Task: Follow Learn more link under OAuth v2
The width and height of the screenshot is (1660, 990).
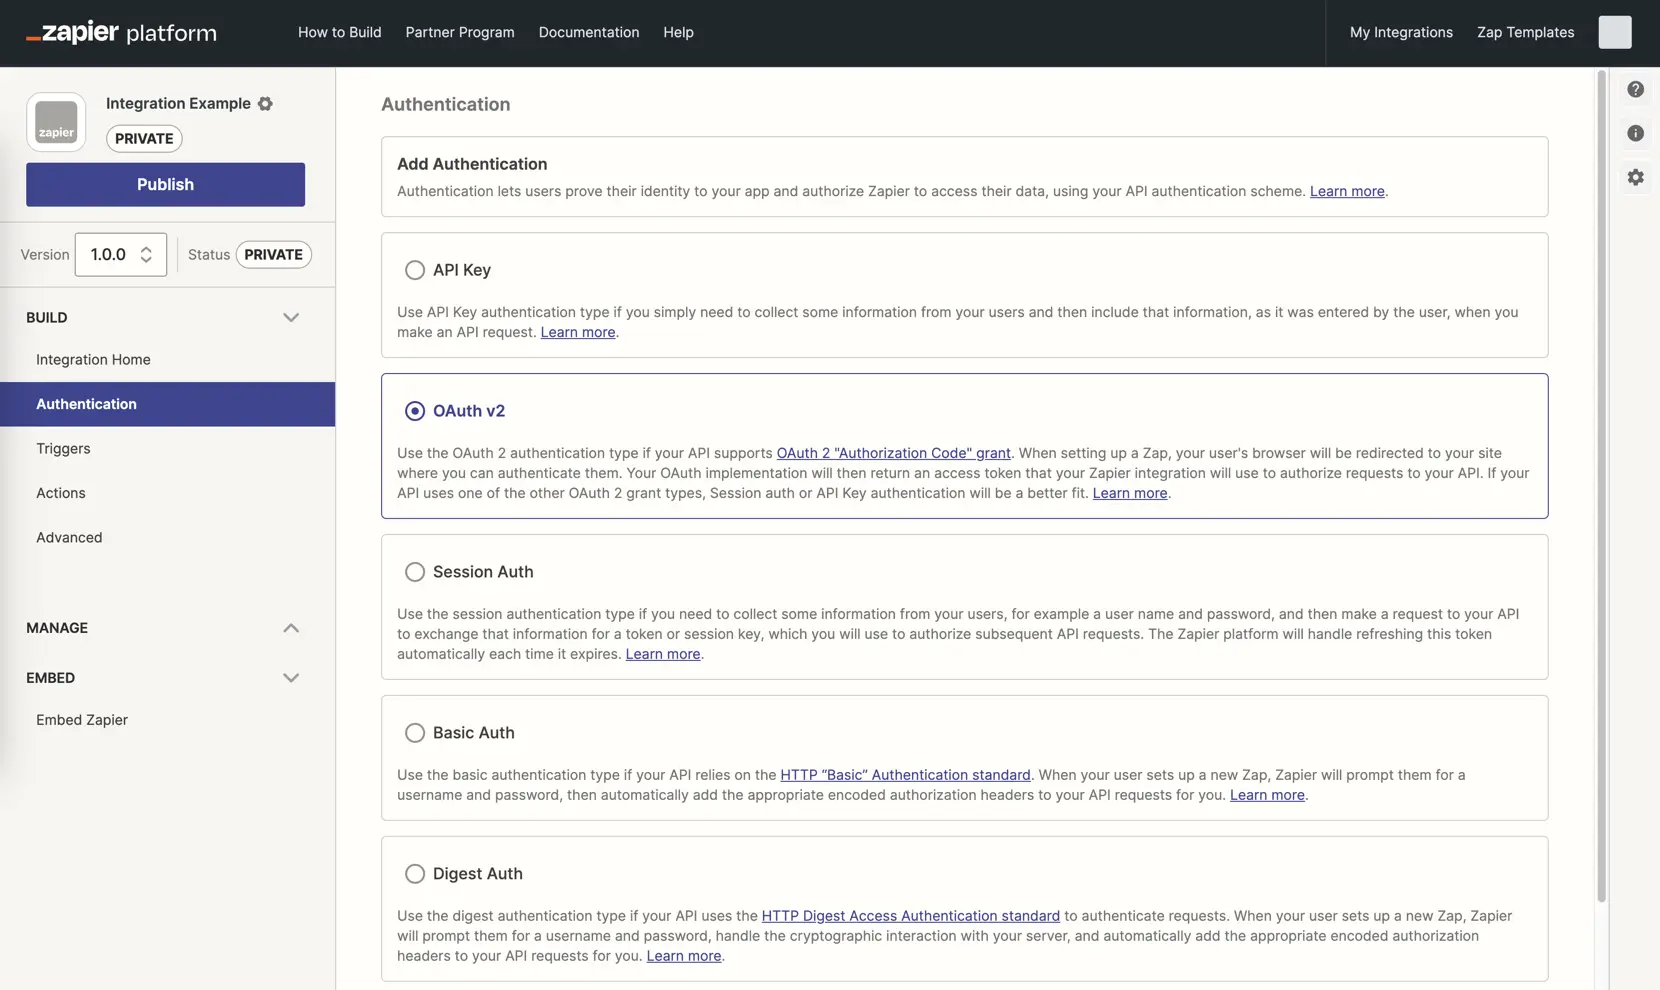Action: click(1130, 493)
